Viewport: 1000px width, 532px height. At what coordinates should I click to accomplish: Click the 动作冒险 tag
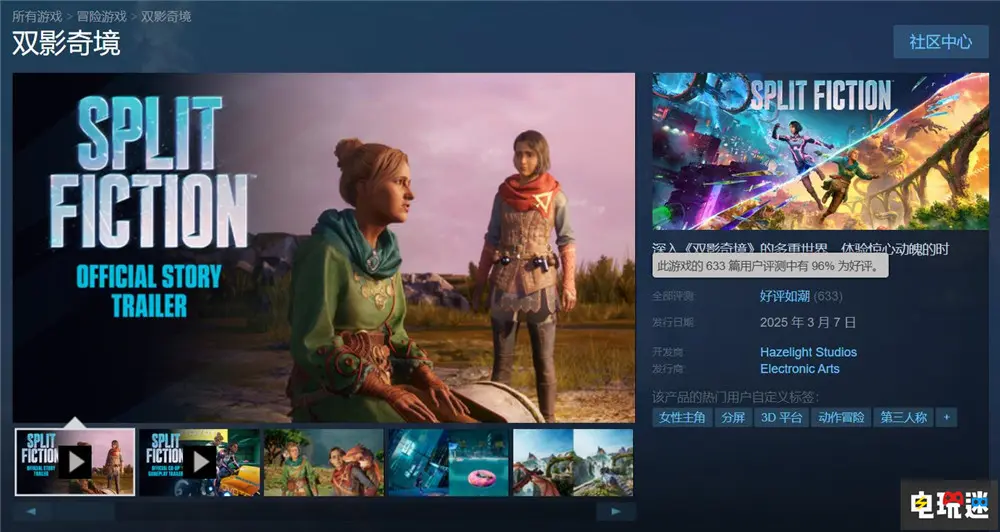tap(840, 417)
